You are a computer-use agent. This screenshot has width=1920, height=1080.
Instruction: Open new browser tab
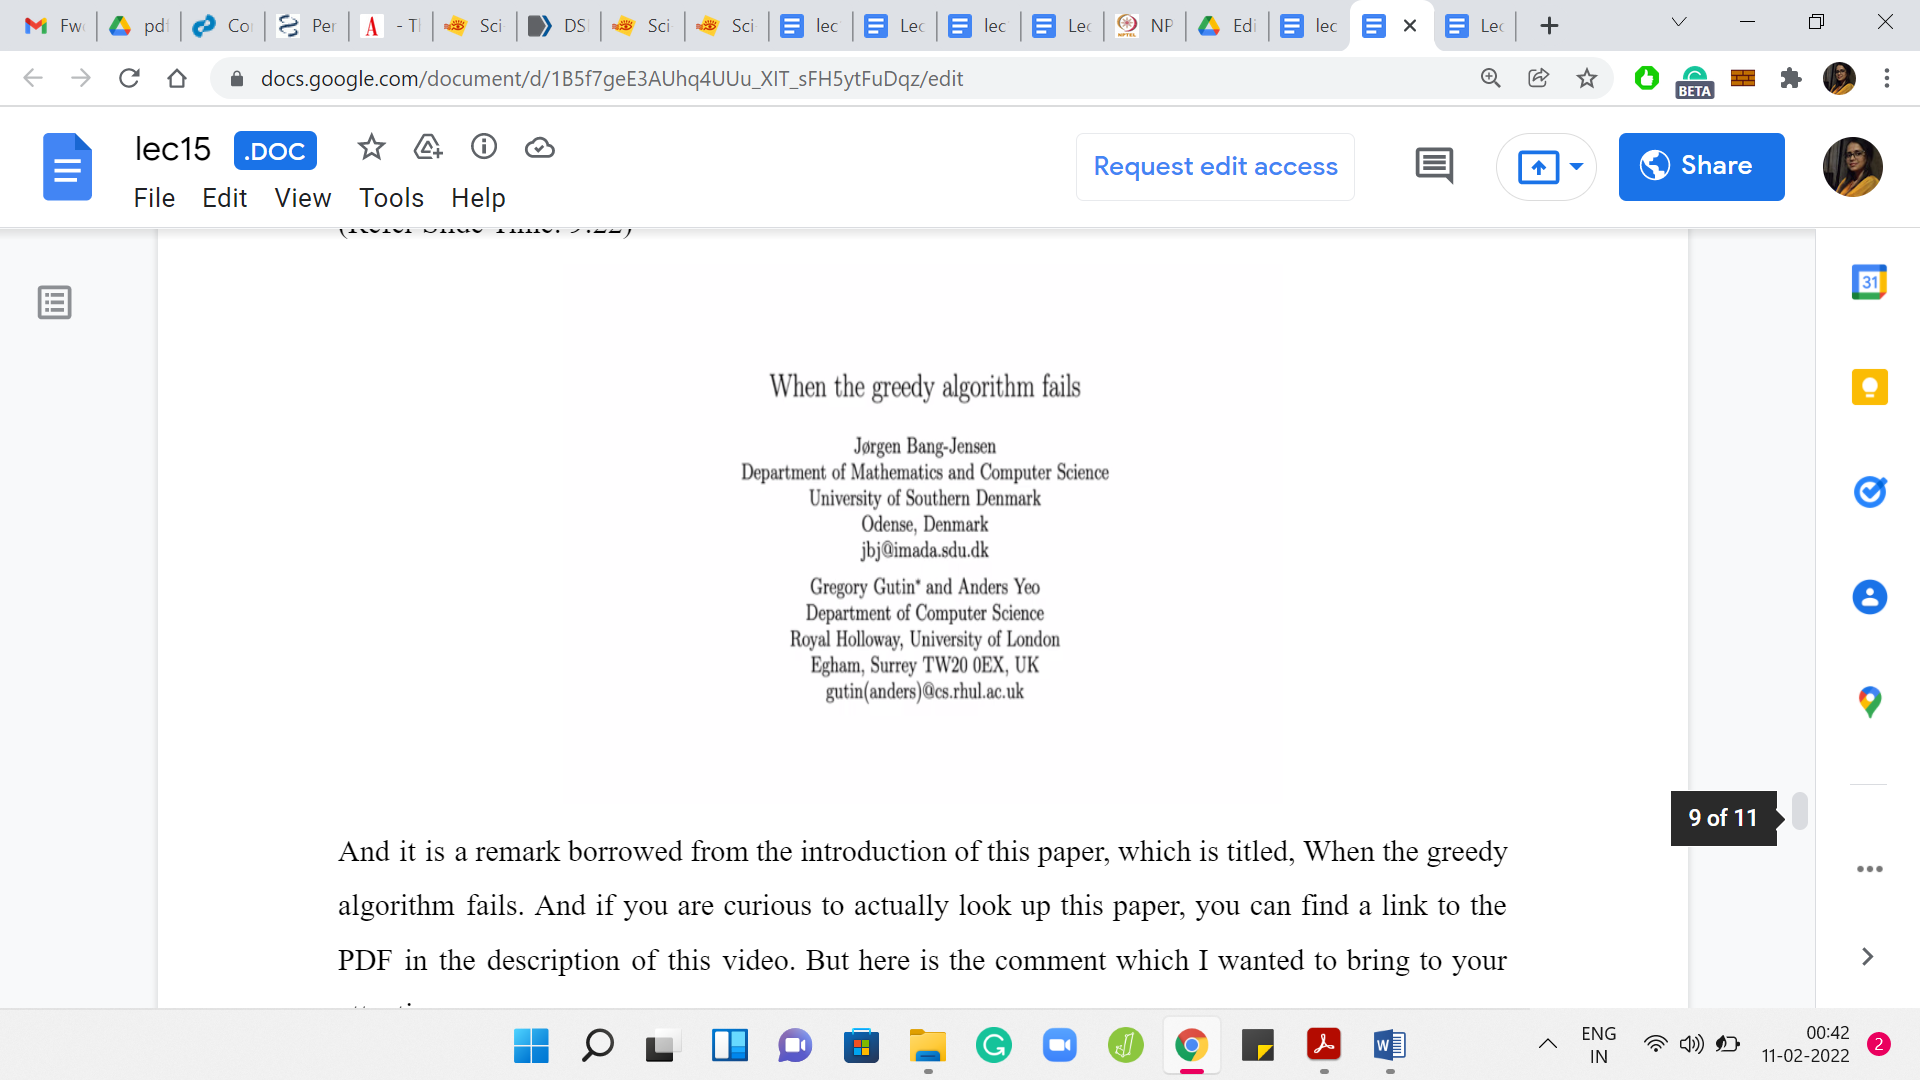pyautogui.click(x=1549, y=26)
